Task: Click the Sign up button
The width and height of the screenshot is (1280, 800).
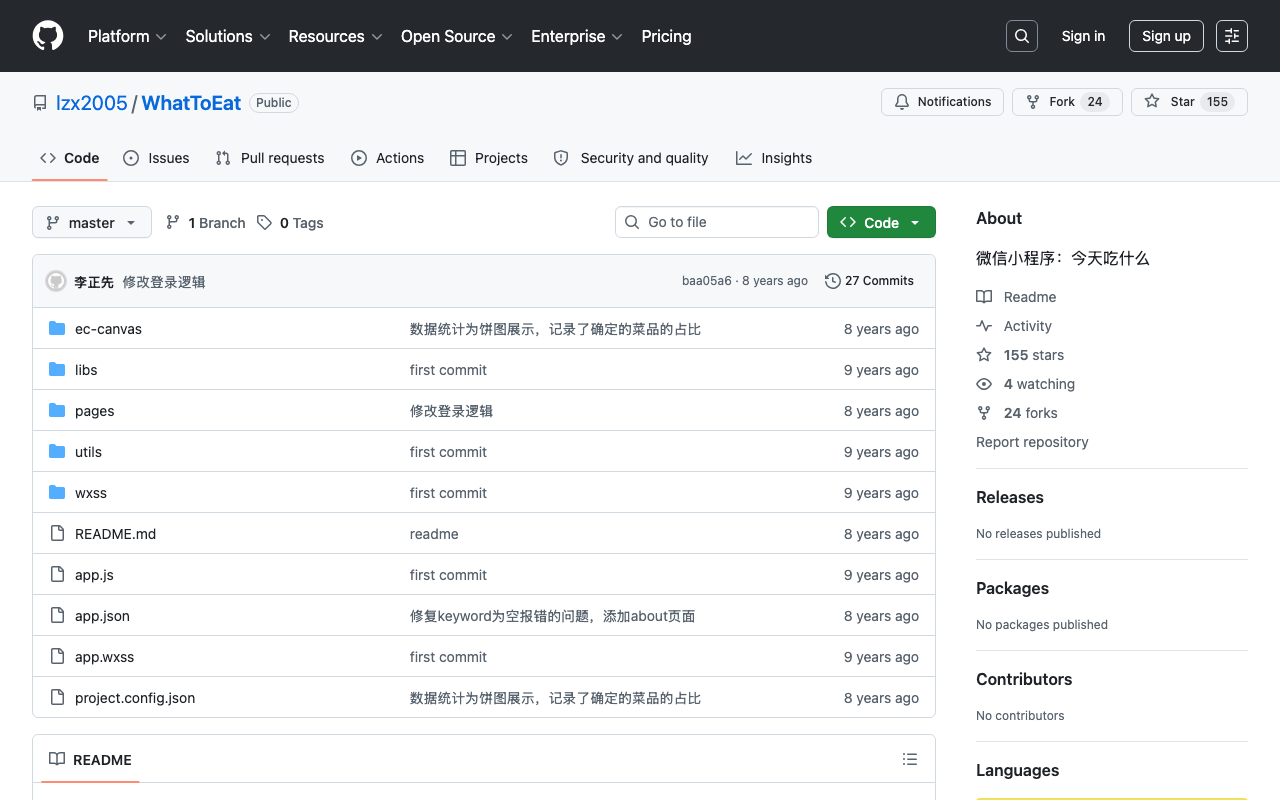Action: (x=1166, y=36)
